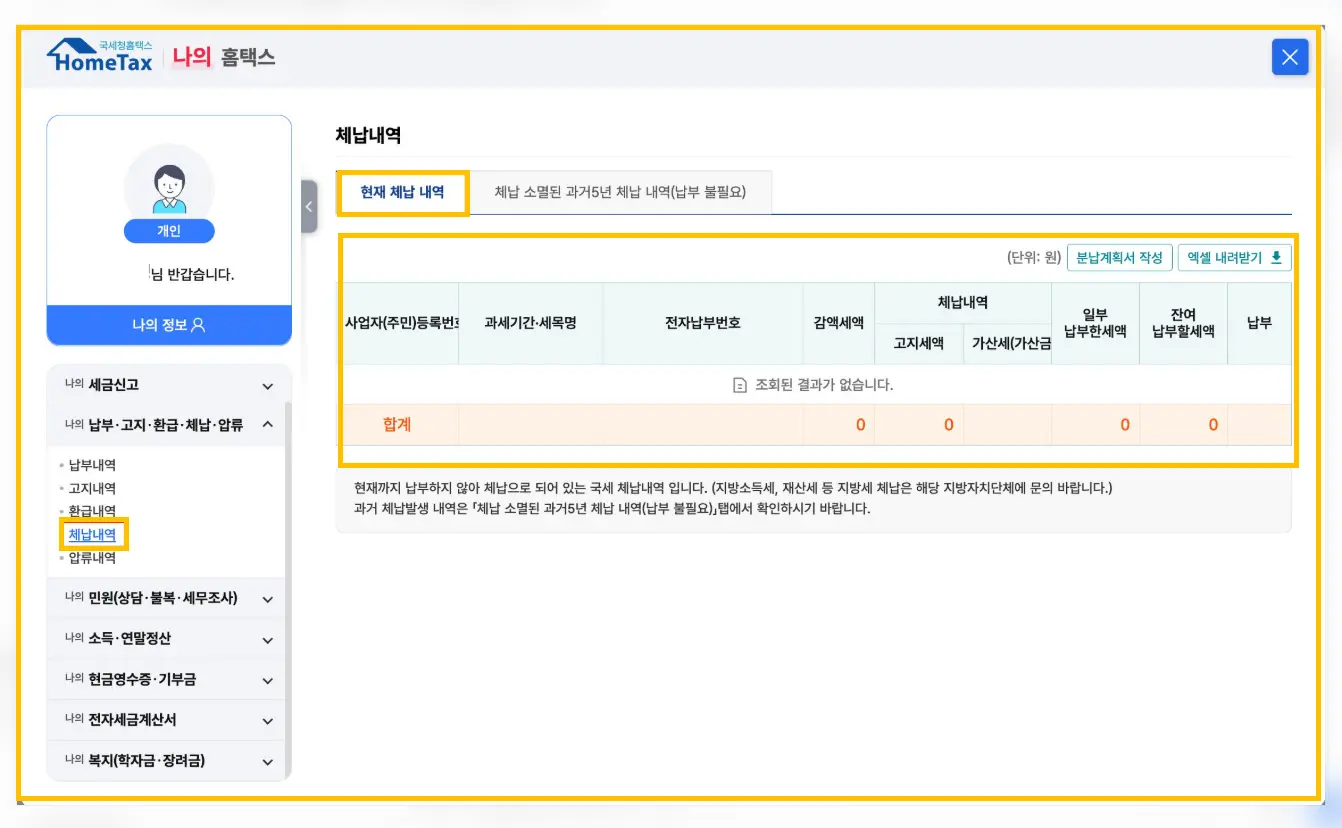Open 체납내역 menu link
Viewport: 1342px width, 828px height.
click(93, 535)
